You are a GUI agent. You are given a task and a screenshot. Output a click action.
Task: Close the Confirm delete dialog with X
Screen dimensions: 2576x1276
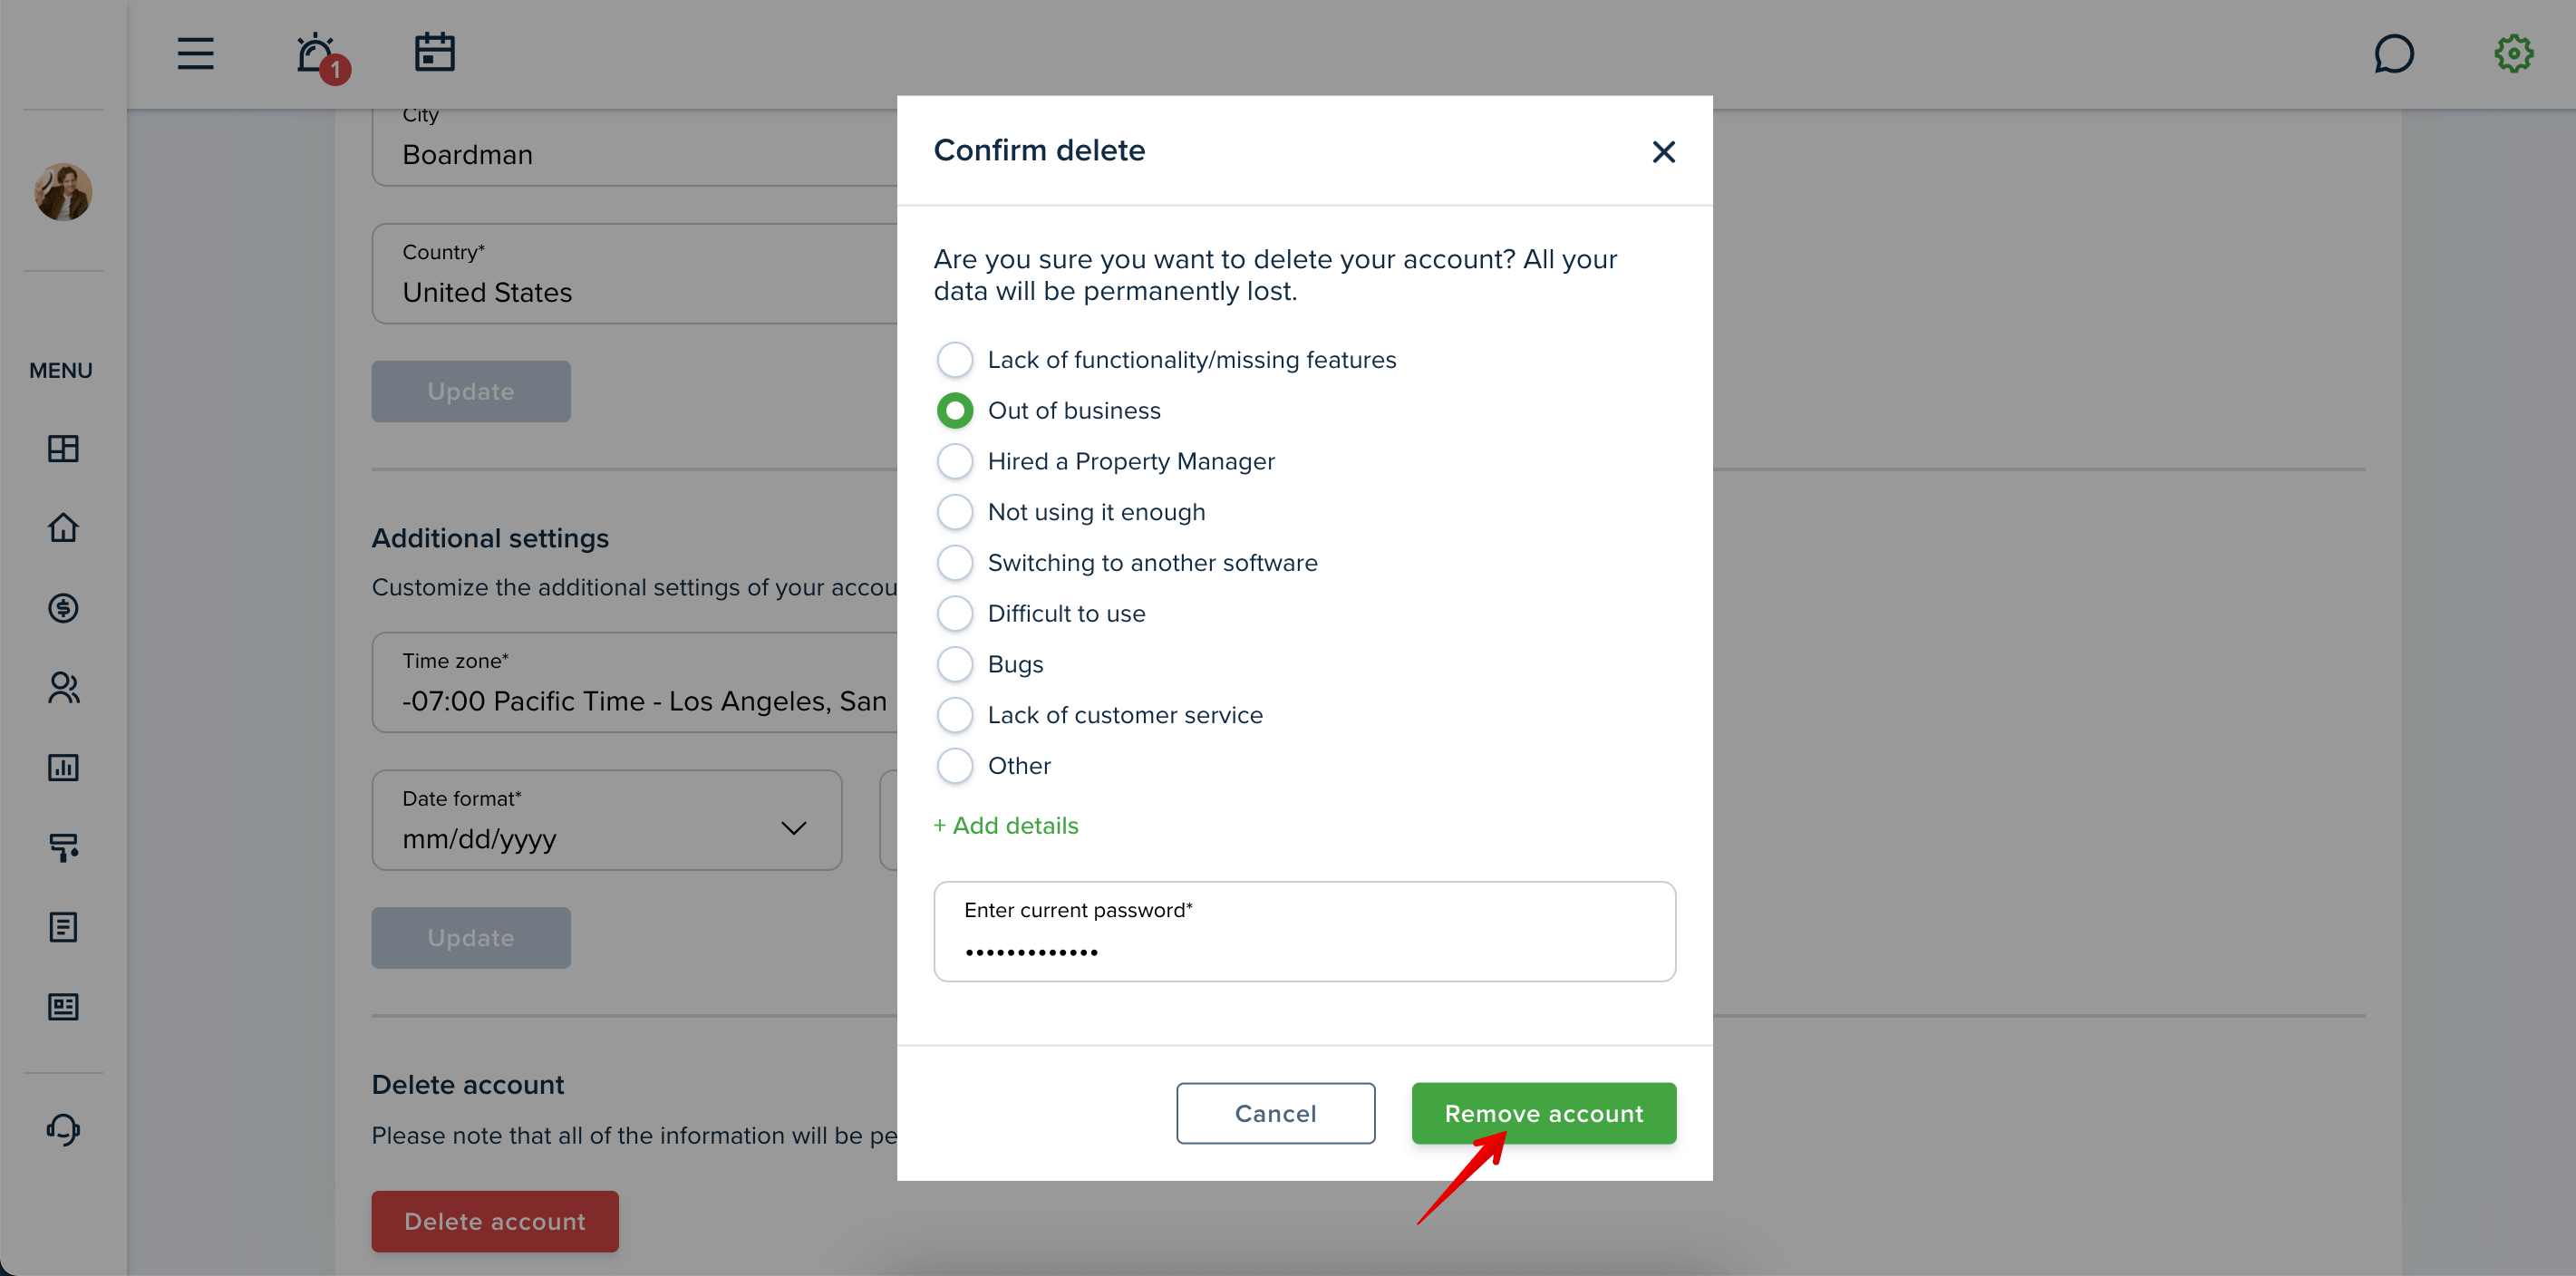tap(1663, 152)
